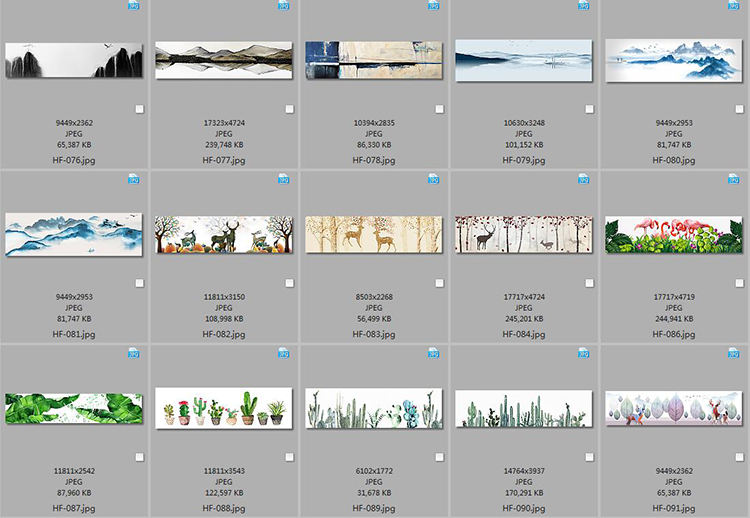Image resolution: width=750 pixels, height=518 pixels.
Task: Click the blue file badge above HF-088 cactus pots
Action: (283, 352)
